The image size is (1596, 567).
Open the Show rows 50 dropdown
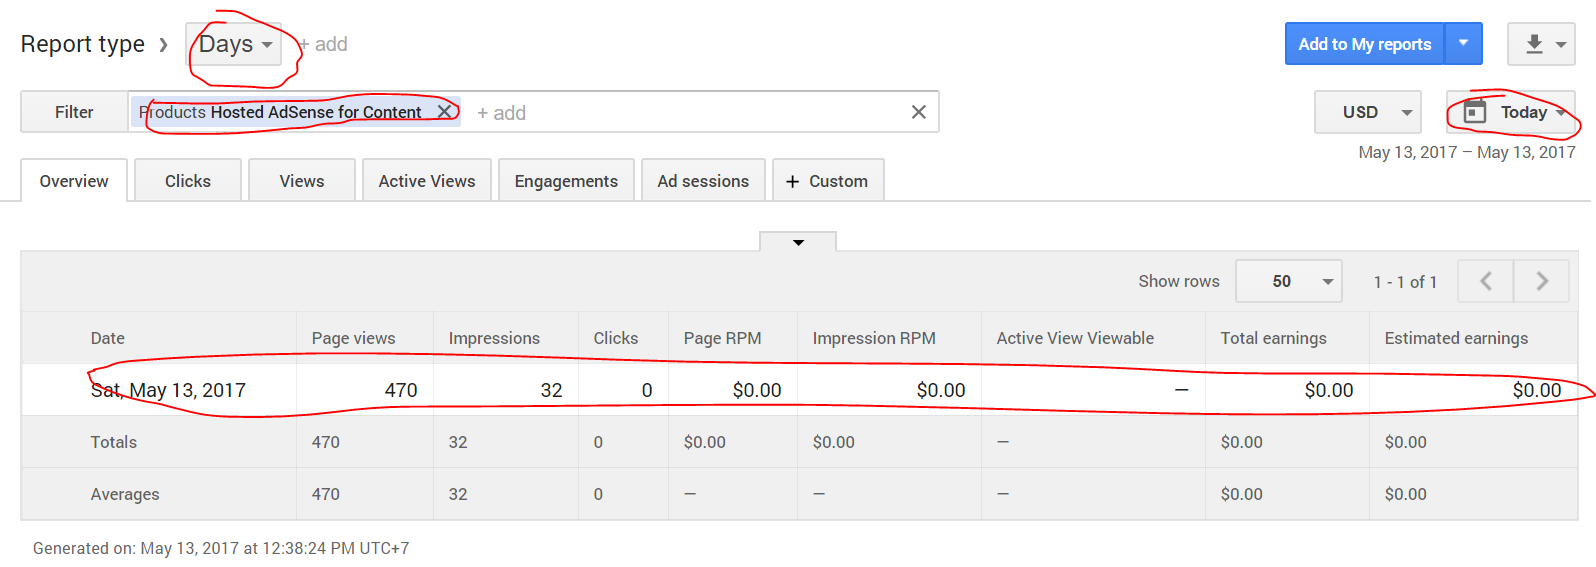pos(1288,282)
